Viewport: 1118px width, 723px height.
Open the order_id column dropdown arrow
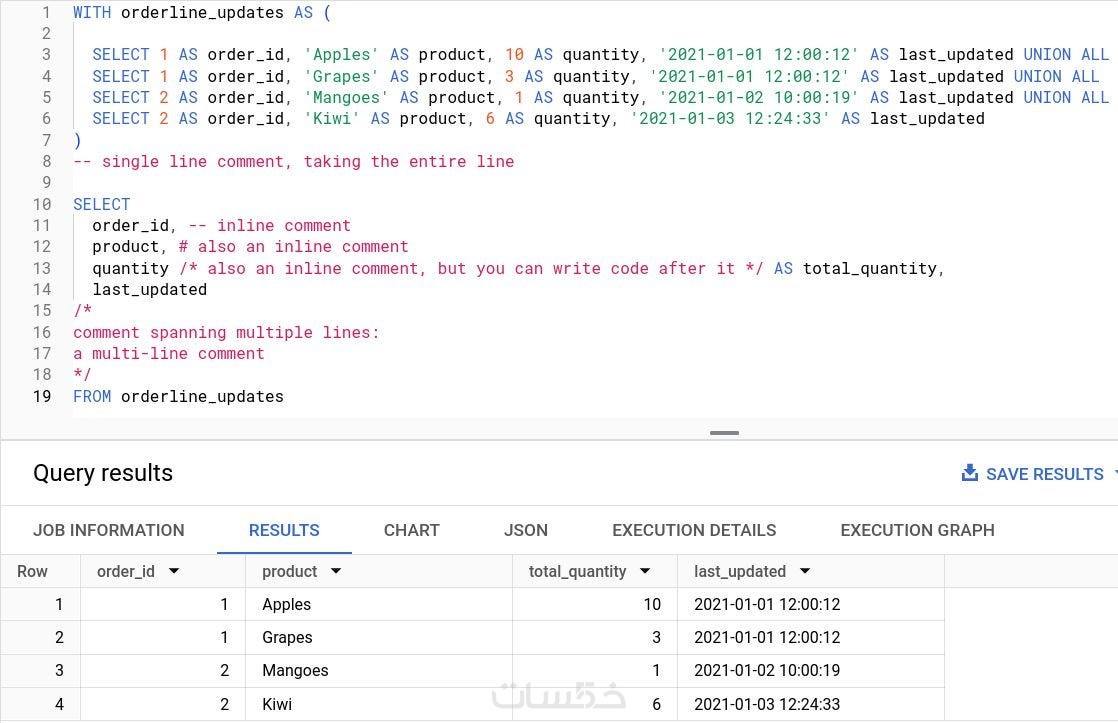point(174,571)
